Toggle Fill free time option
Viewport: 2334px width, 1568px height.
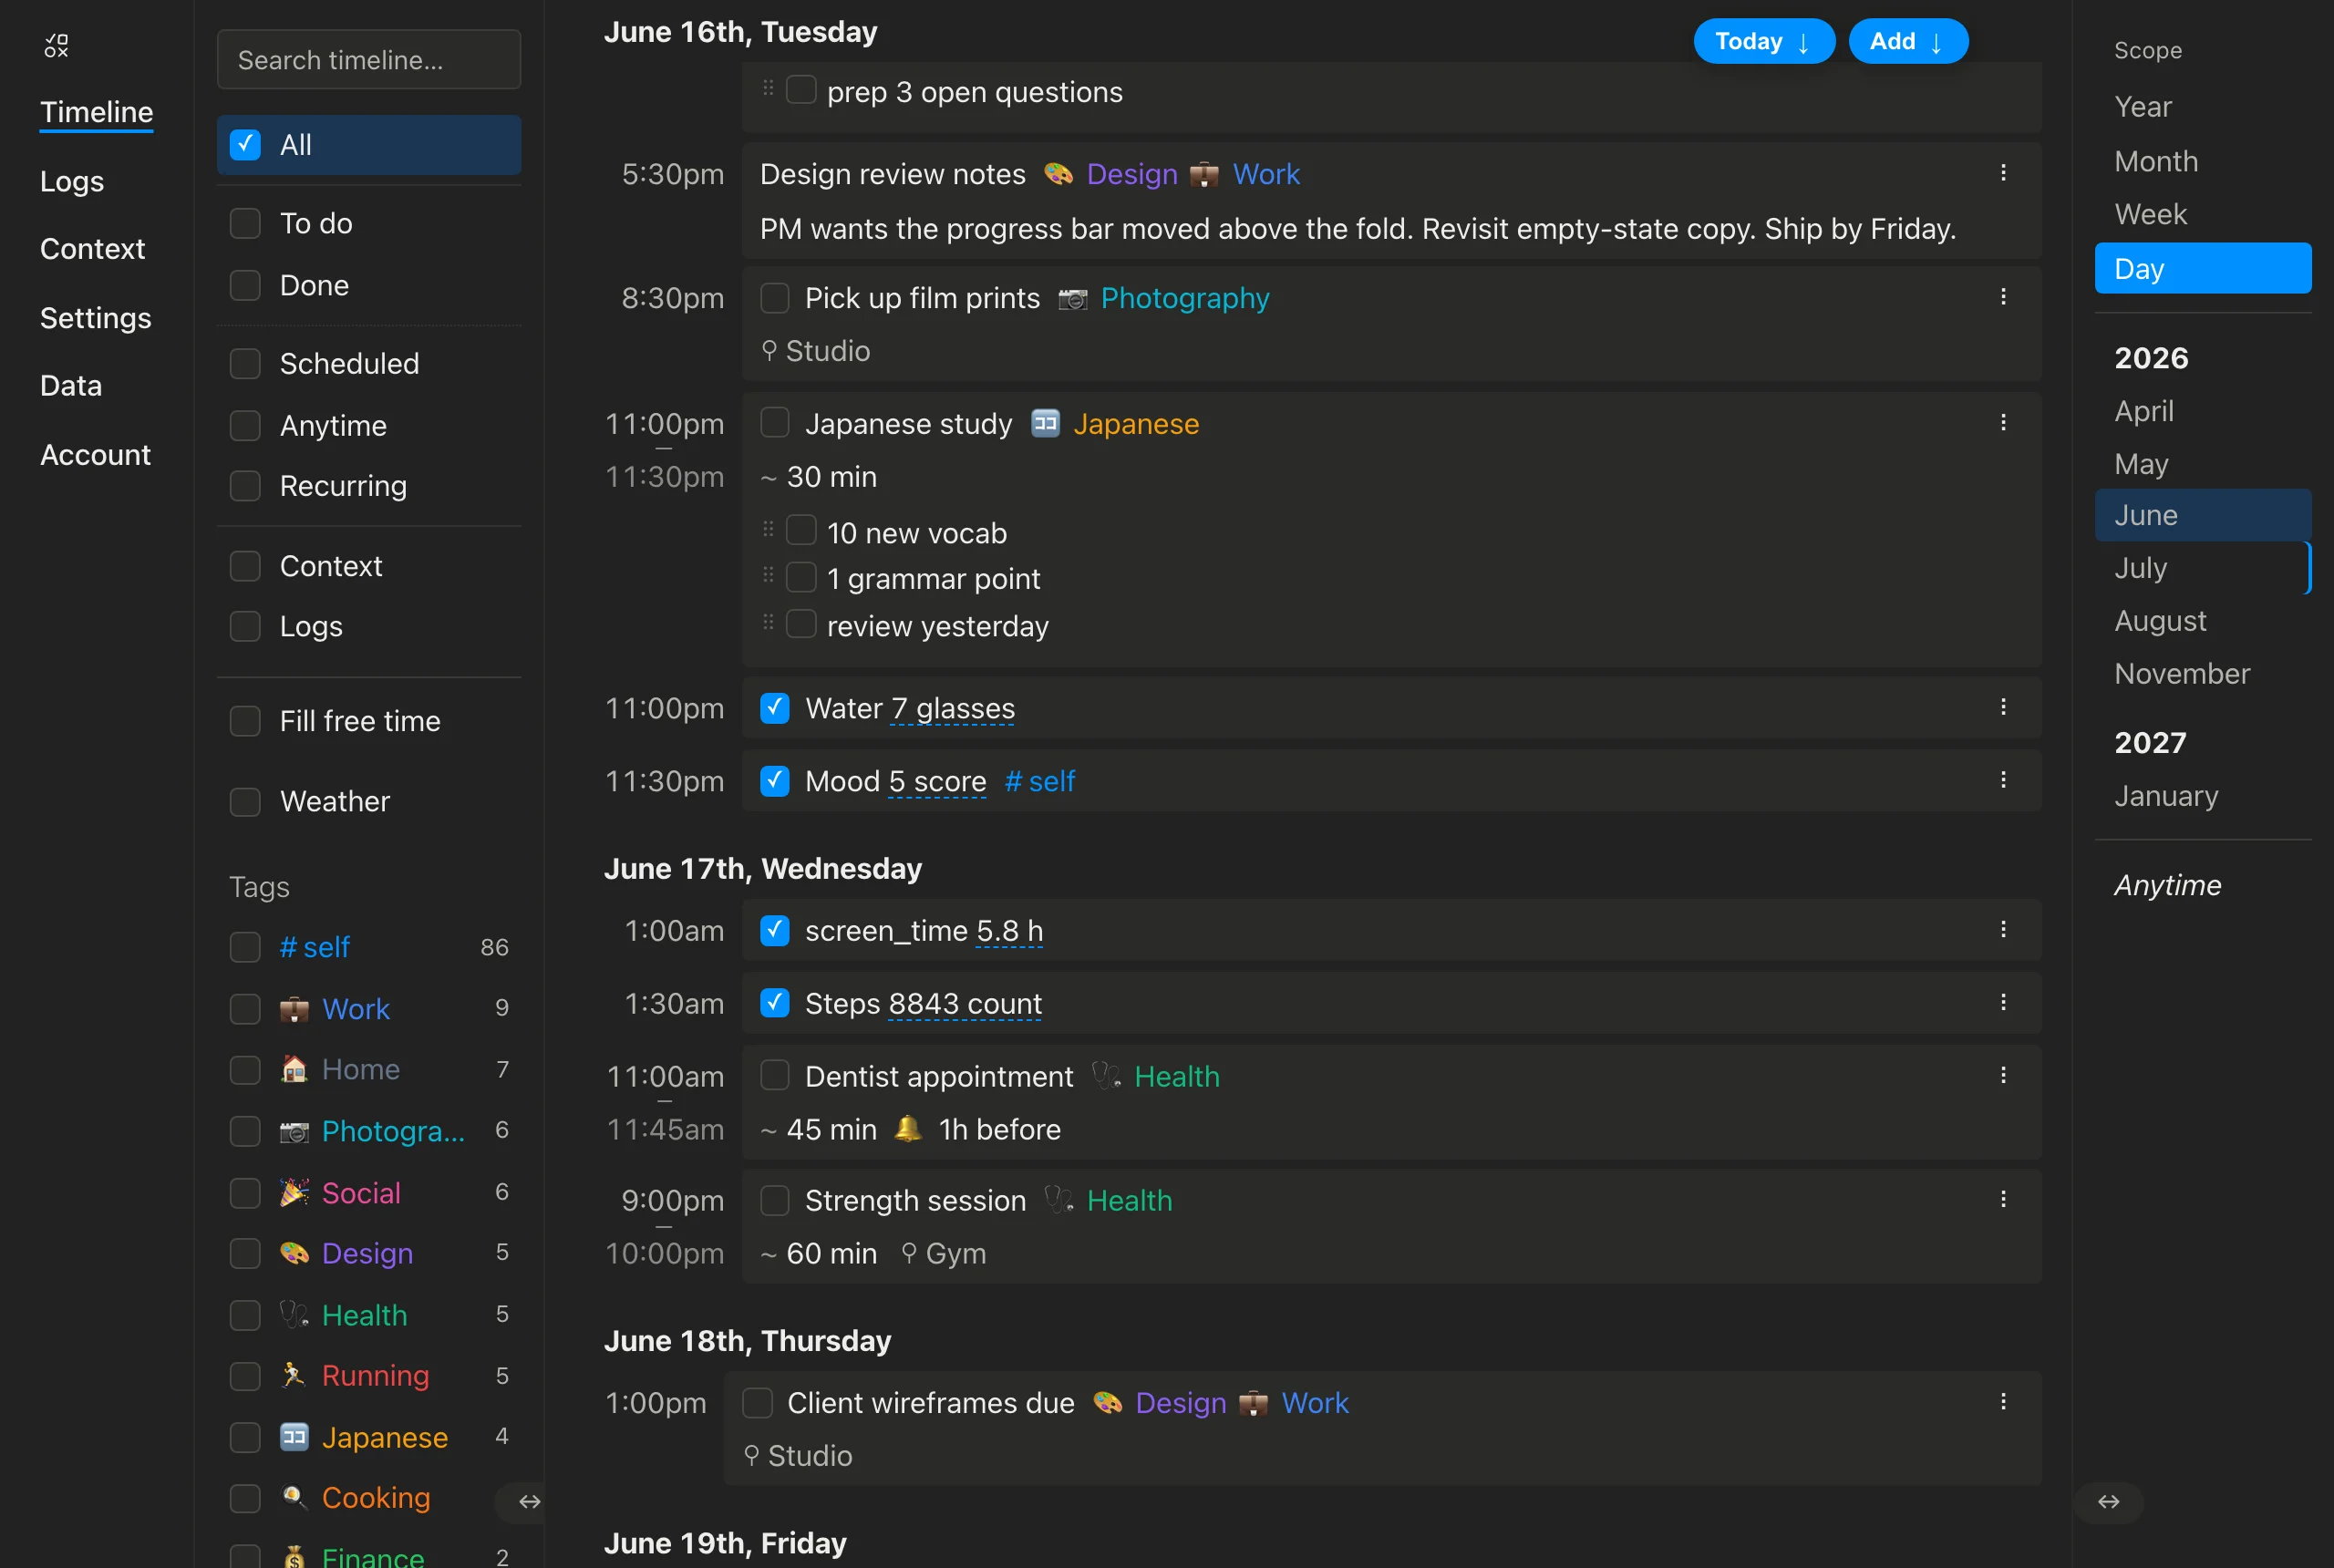click(x=245, y=721)
